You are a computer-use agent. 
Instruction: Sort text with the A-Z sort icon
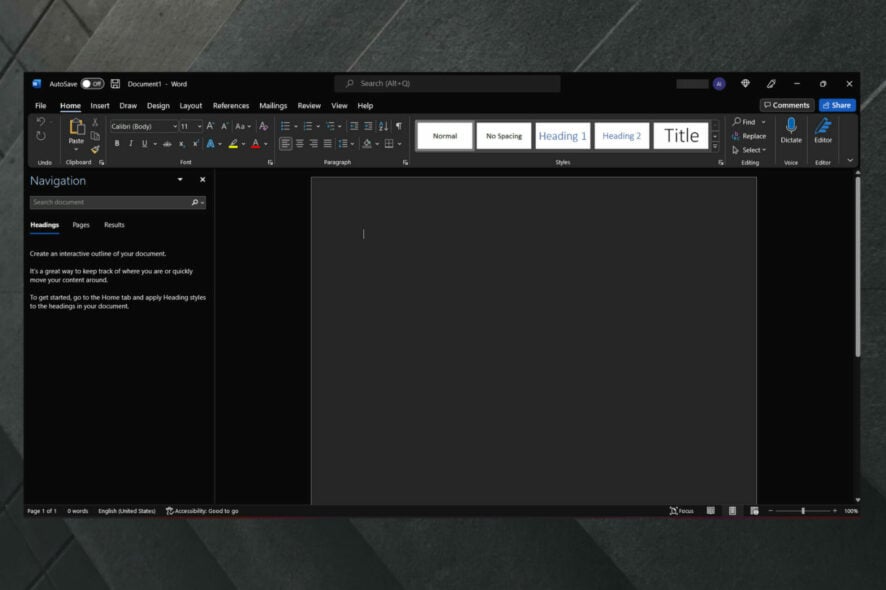pyautogui.click(x=384, y=126)
